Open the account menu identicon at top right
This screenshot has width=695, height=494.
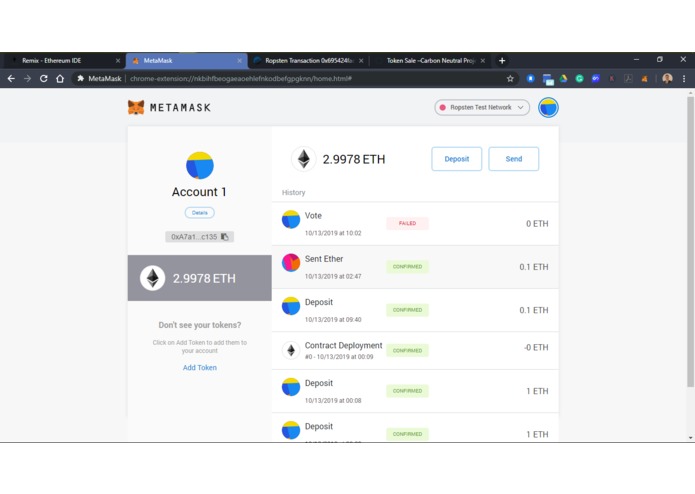click(548, 107)
